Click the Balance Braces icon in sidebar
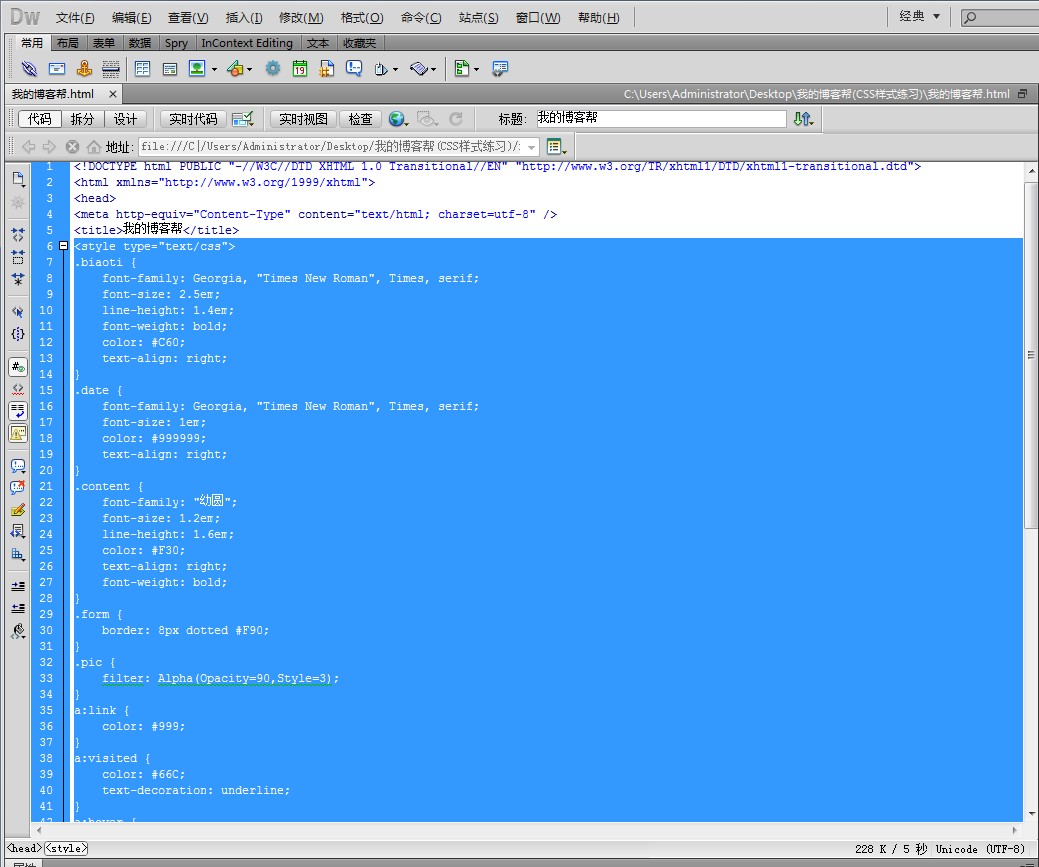This screenshot has height=867, width=1039. pyautogui.click(x=18, y=334)
